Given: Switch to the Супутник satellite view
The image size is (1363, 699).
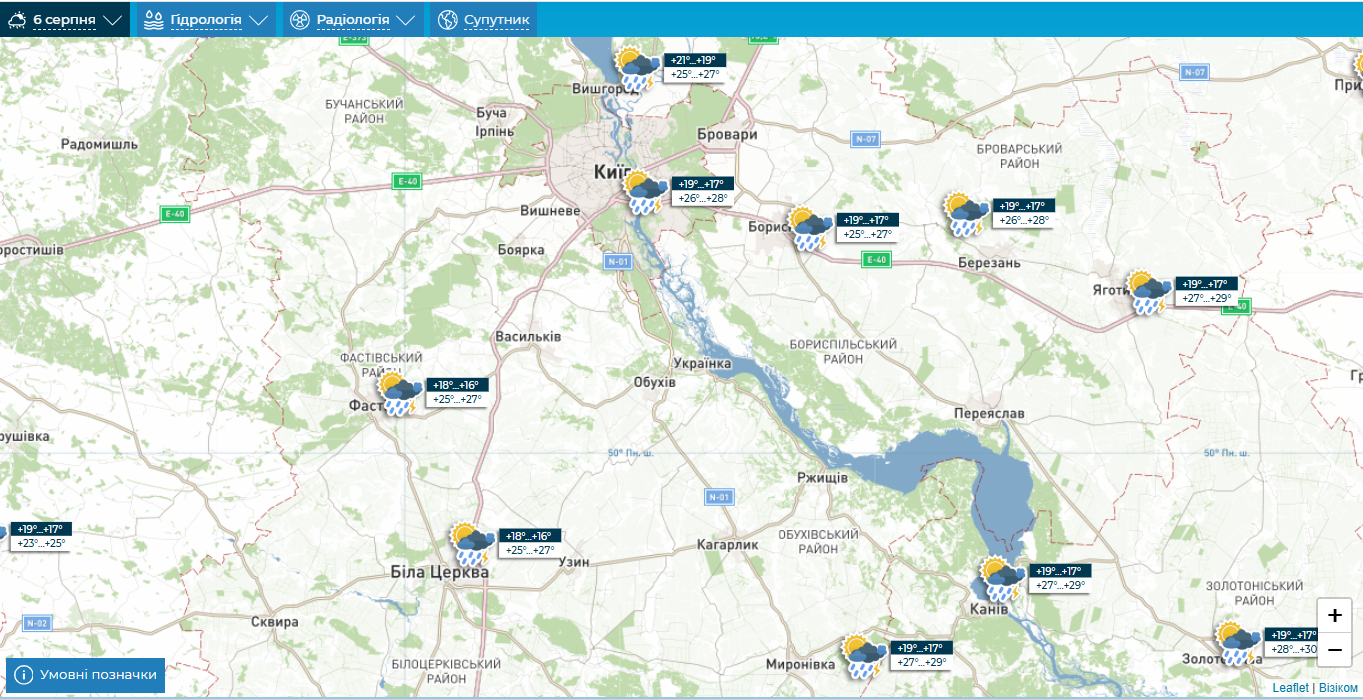Looking at the screenshot, I should (484, 20).
